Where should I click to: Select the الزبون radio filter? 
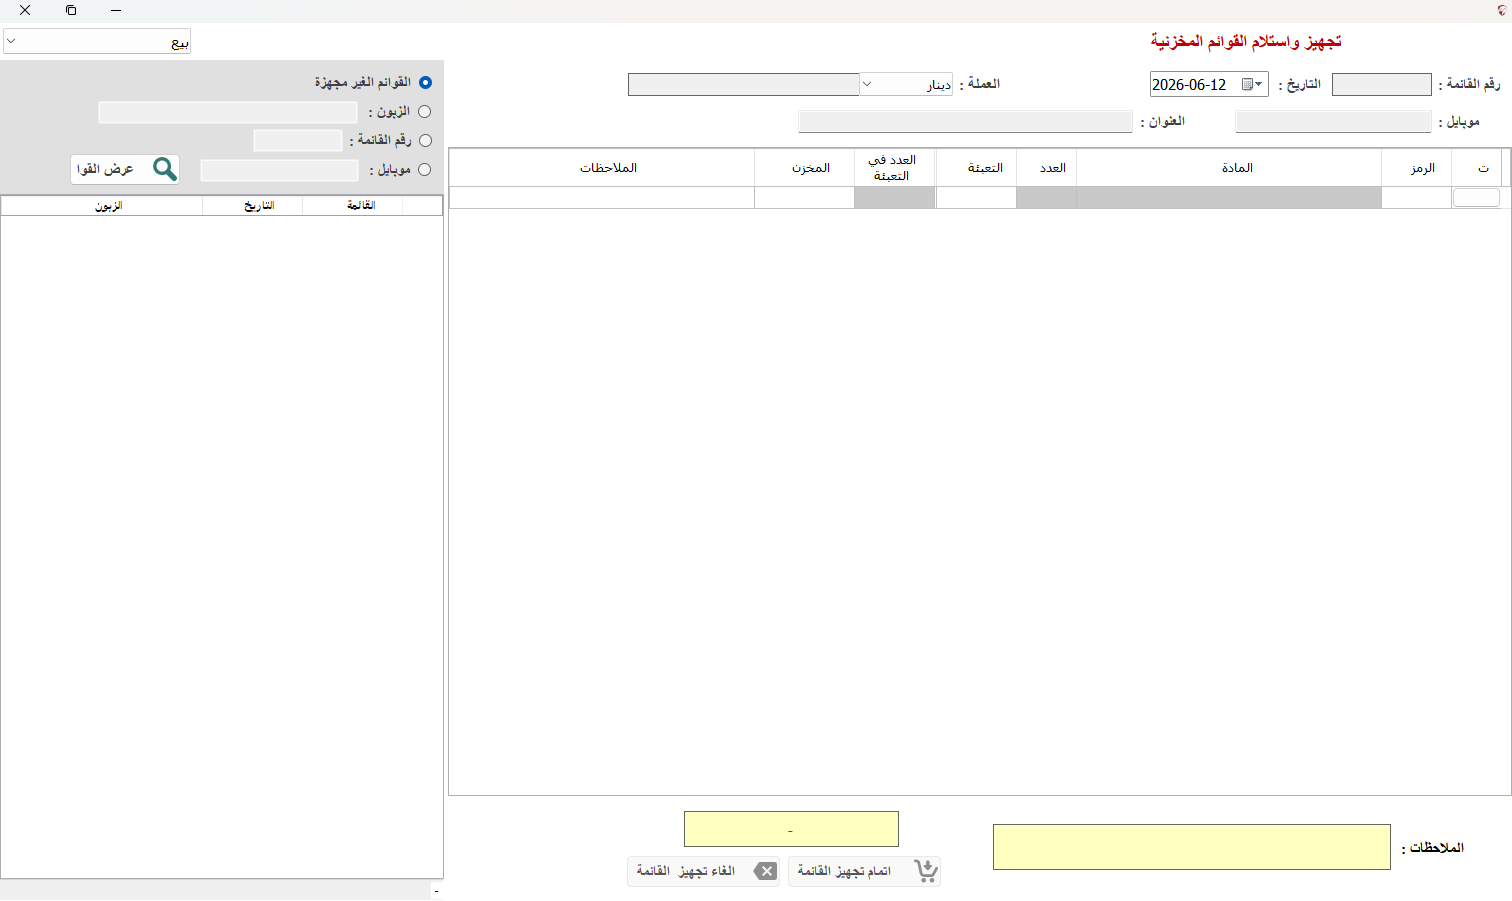[x=424, y=112]
